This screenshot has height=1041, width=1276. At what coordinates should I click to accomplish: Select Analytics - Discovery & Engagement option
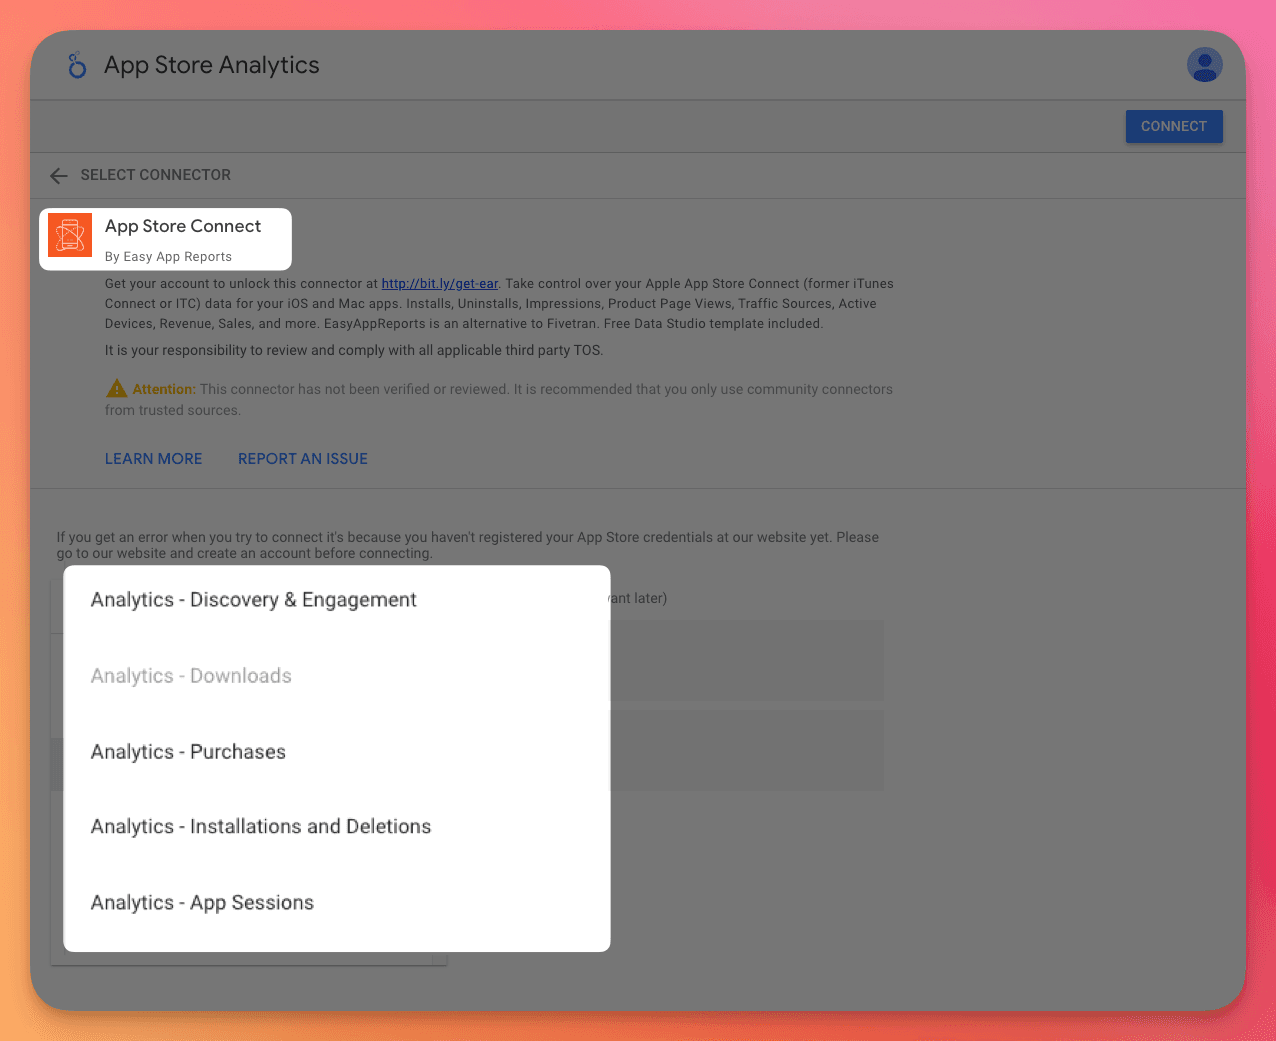[x=337, y=600]
